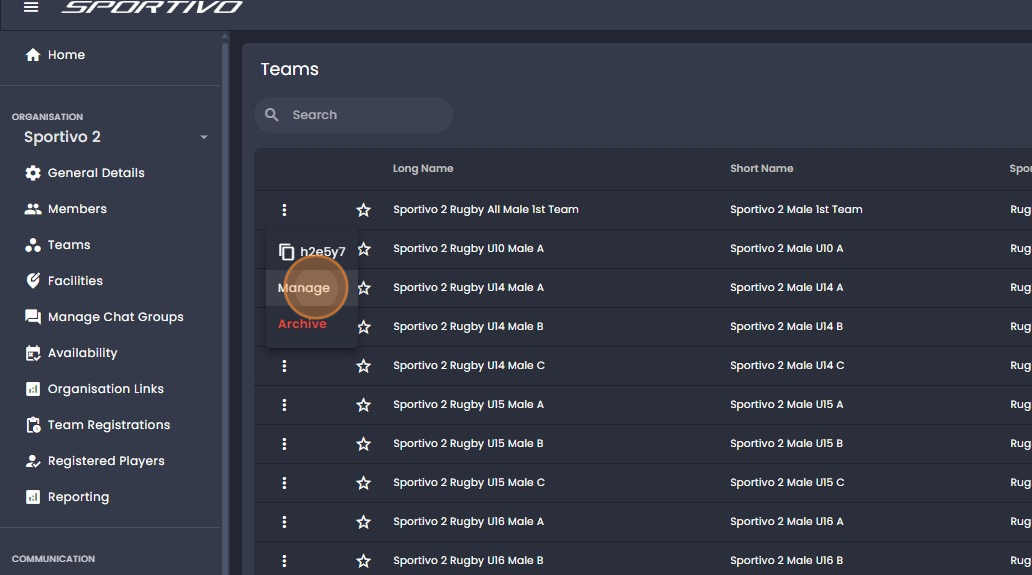The width and height of the screenshot is (1032, 575).
Task: Click the Team Registrations clipboard icon
Action: coord(33,425)
